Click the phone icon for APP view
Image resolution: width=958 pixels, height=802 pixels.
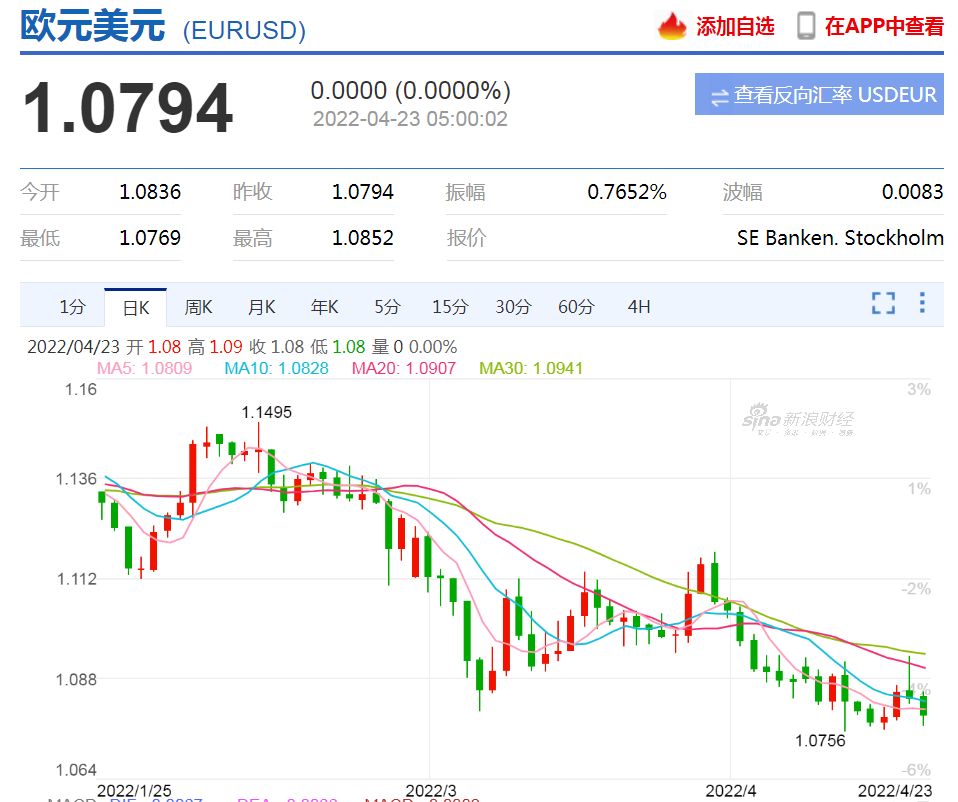click(806, 26)
